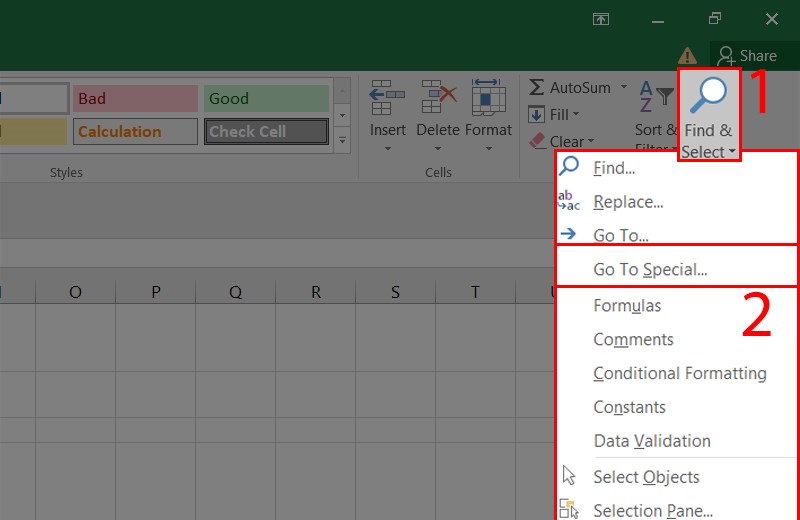Apply the Good cell style
This screenshot has height=520, width=800.
[266, 98]
